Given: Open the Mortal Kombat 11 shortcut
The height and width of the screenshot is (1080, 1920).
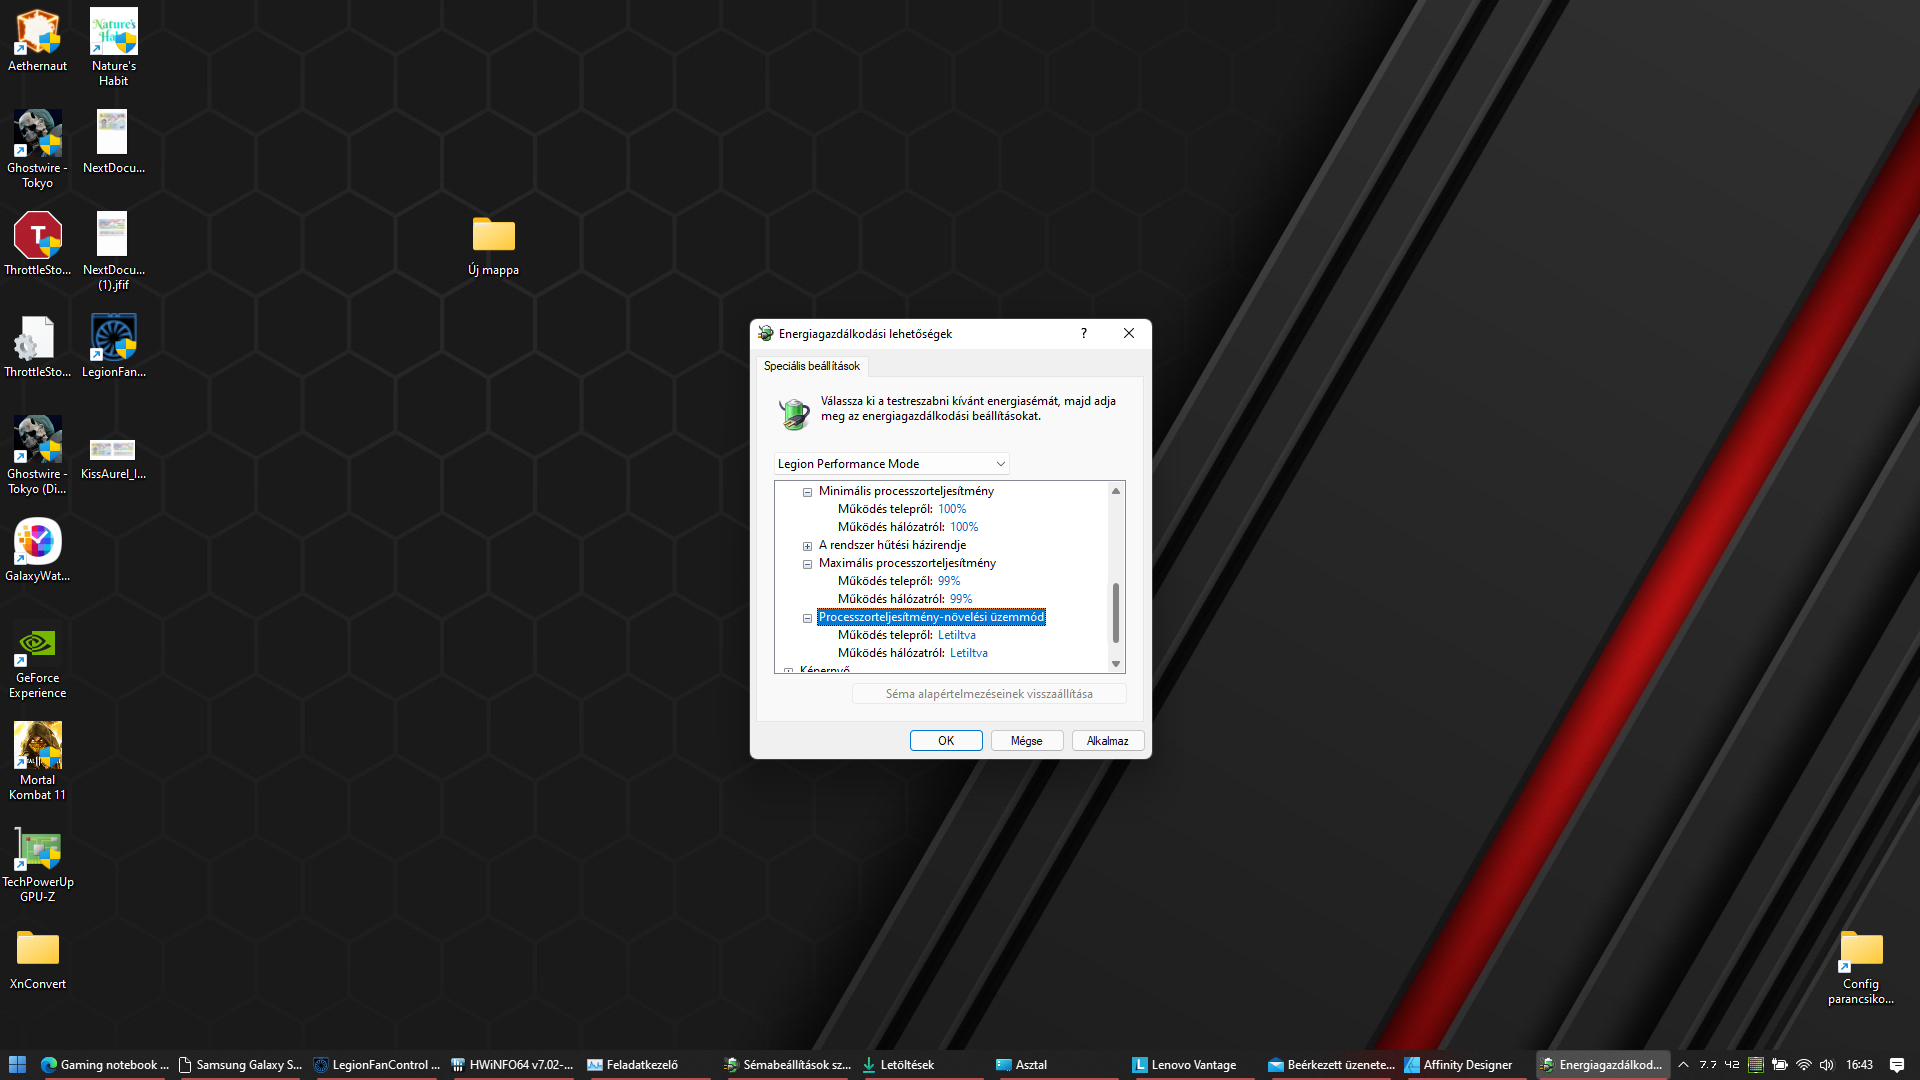Looking at the screenshot, I should [x=38, y=761].
